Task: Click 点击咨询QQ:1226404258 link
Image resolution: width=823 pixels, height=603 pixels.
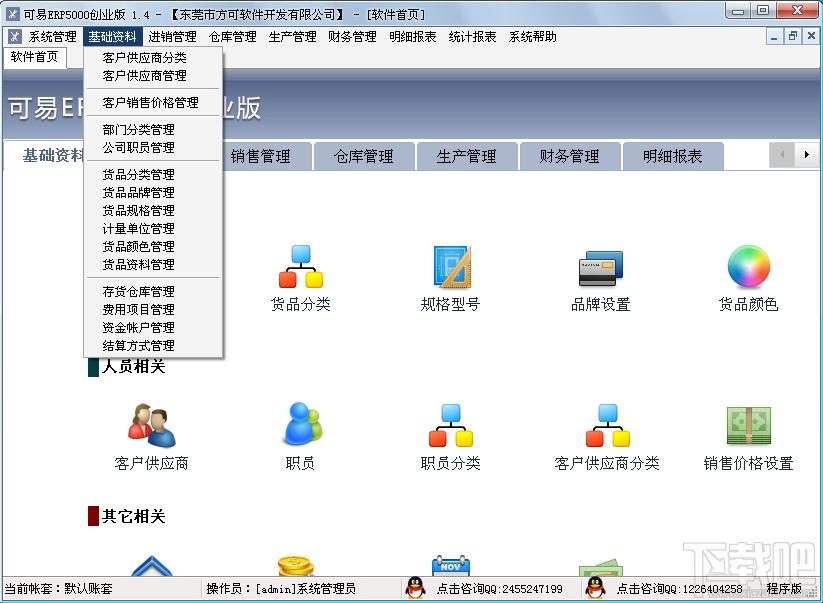Action: coord(679,589)
